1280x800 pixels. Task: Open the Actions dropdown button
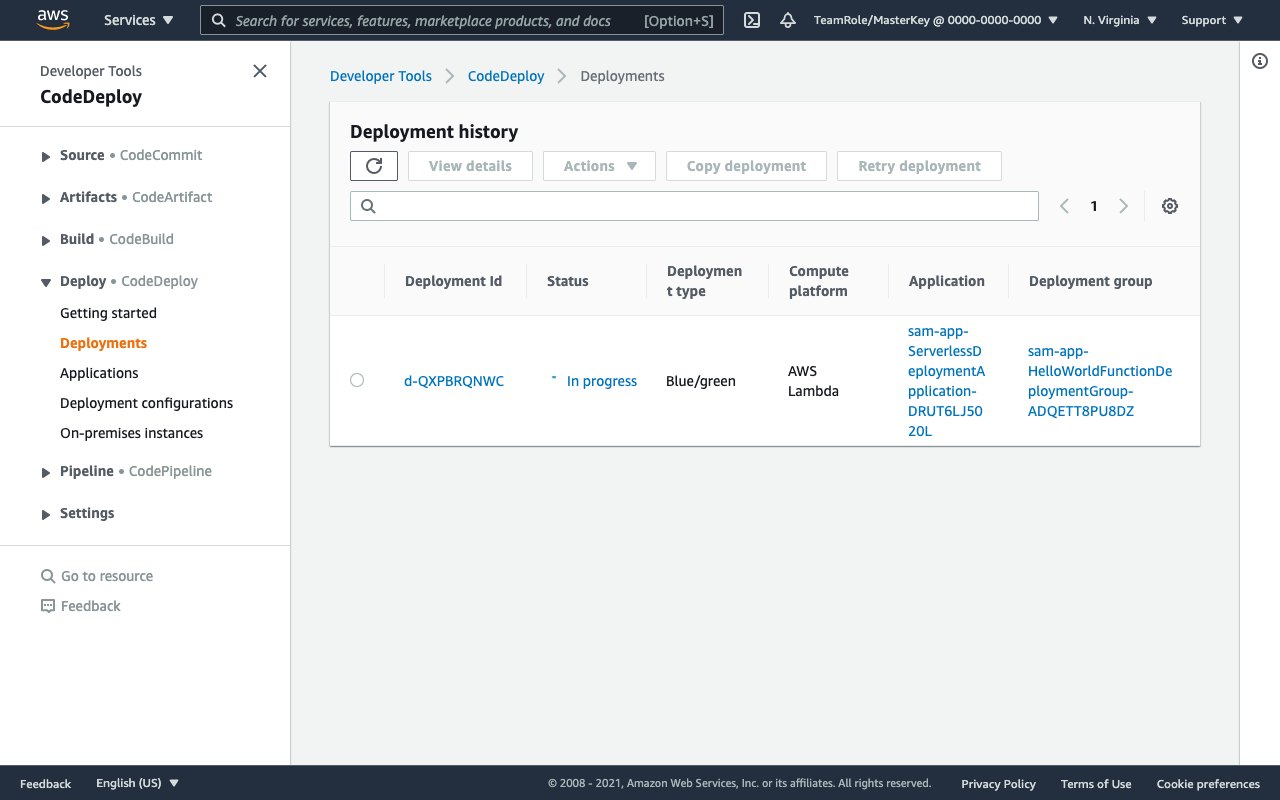click(599, 166)
